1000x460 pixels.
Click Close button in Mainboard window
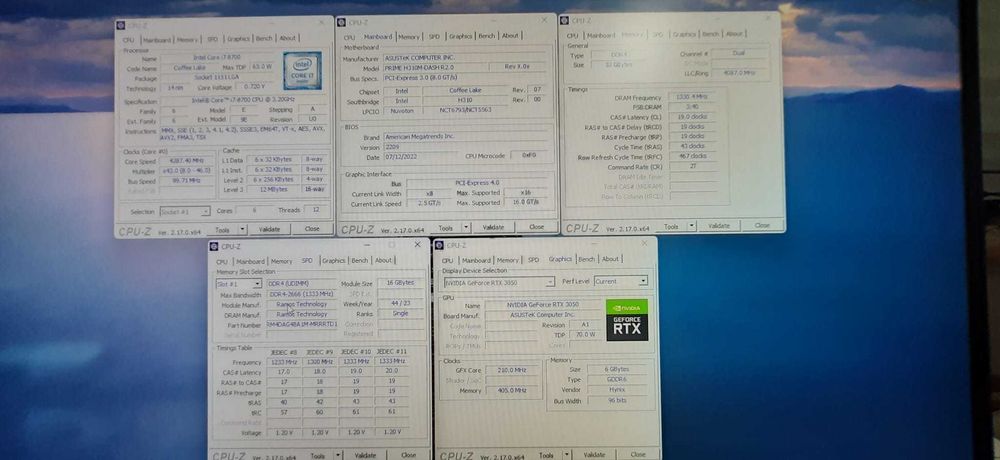(x=536, y=226)
